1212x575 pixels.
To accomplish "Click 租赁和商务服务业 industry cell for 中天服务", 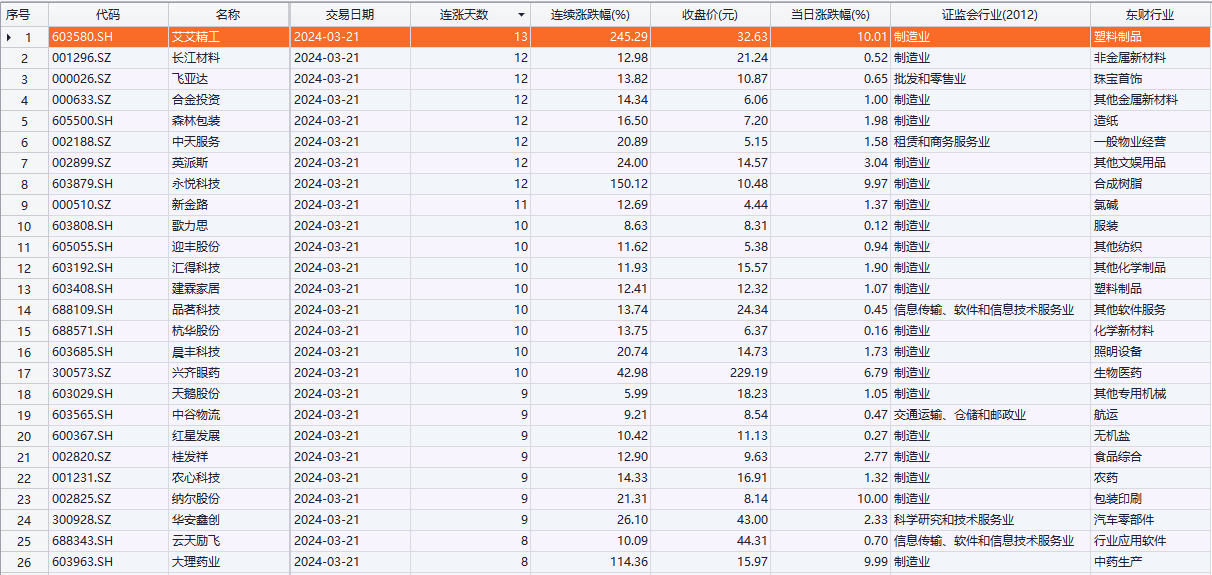I will pos(989,142).
